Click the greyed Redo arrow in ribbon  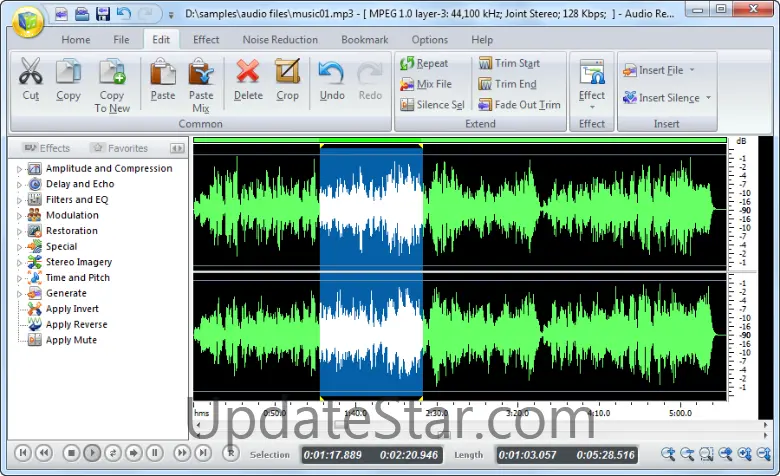pos(370,72)
